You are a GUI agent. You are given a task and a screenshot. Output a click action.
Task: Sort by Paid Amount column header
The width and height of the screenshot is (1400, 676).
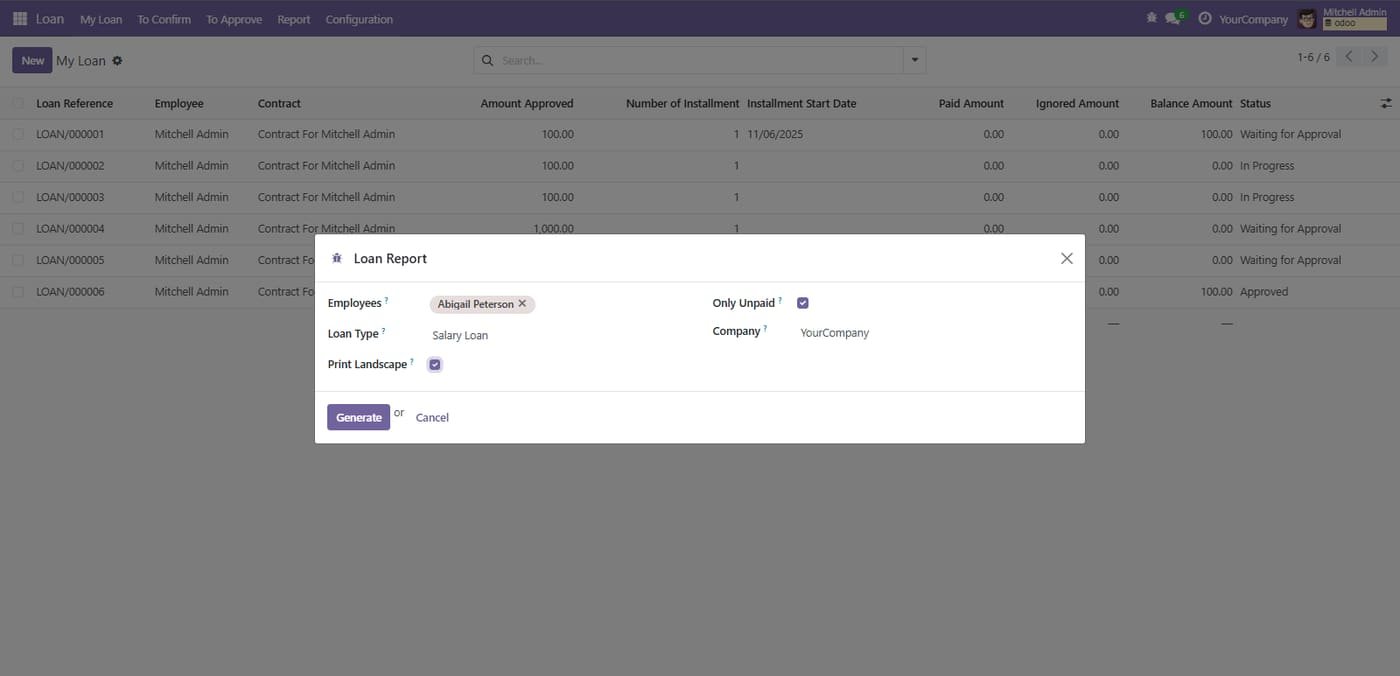[971, 103]
